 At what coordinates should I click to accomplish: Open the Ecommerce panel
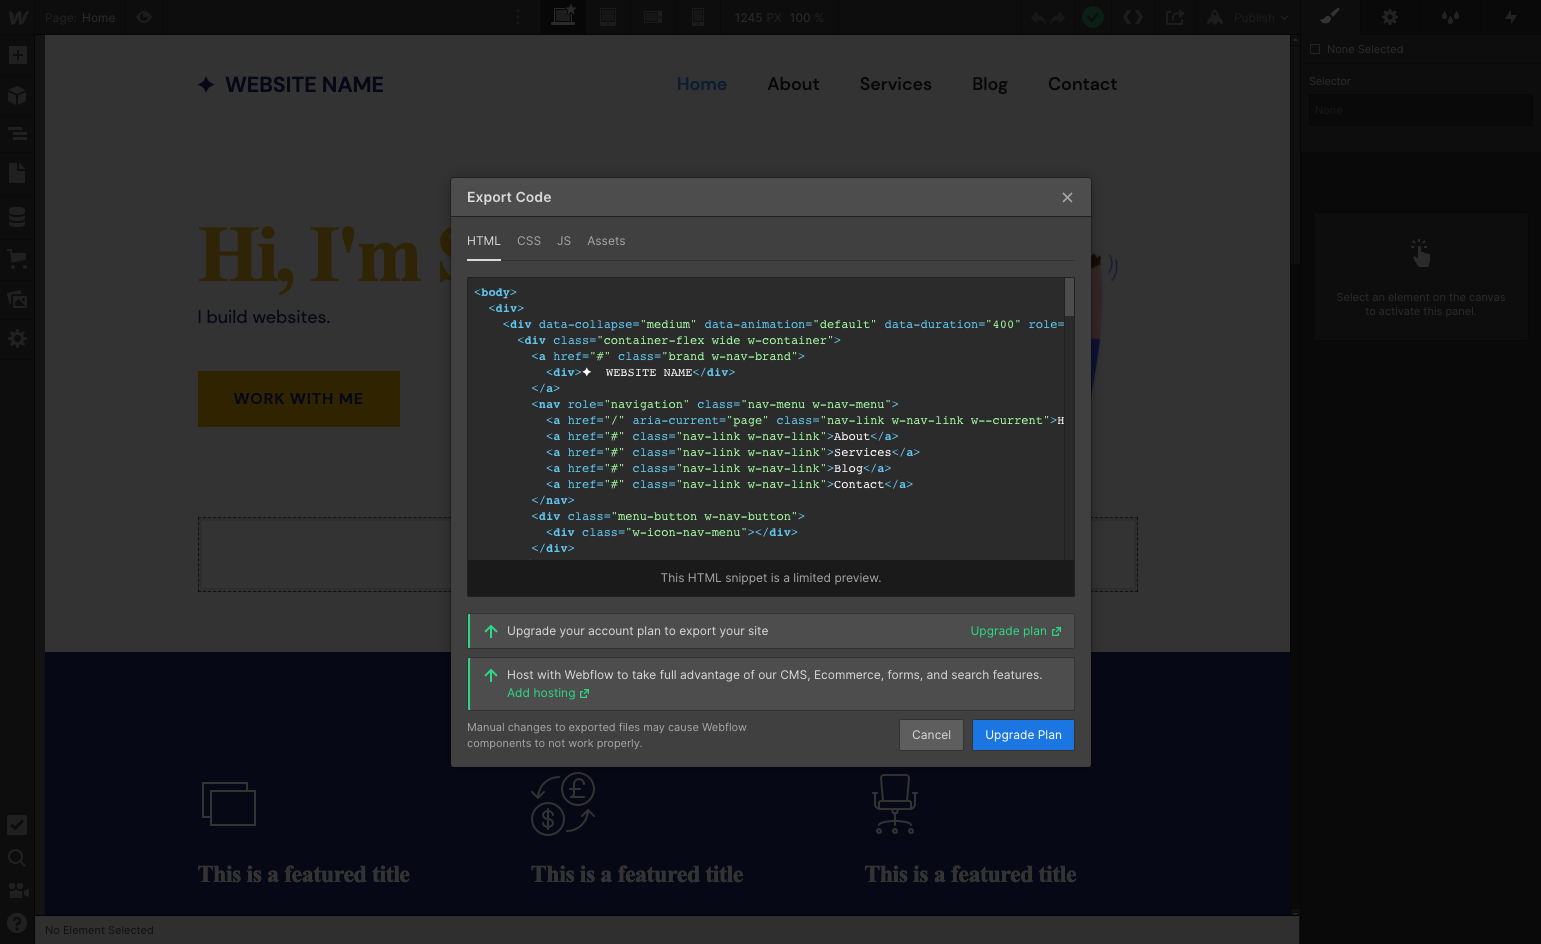tap(17, 258)
